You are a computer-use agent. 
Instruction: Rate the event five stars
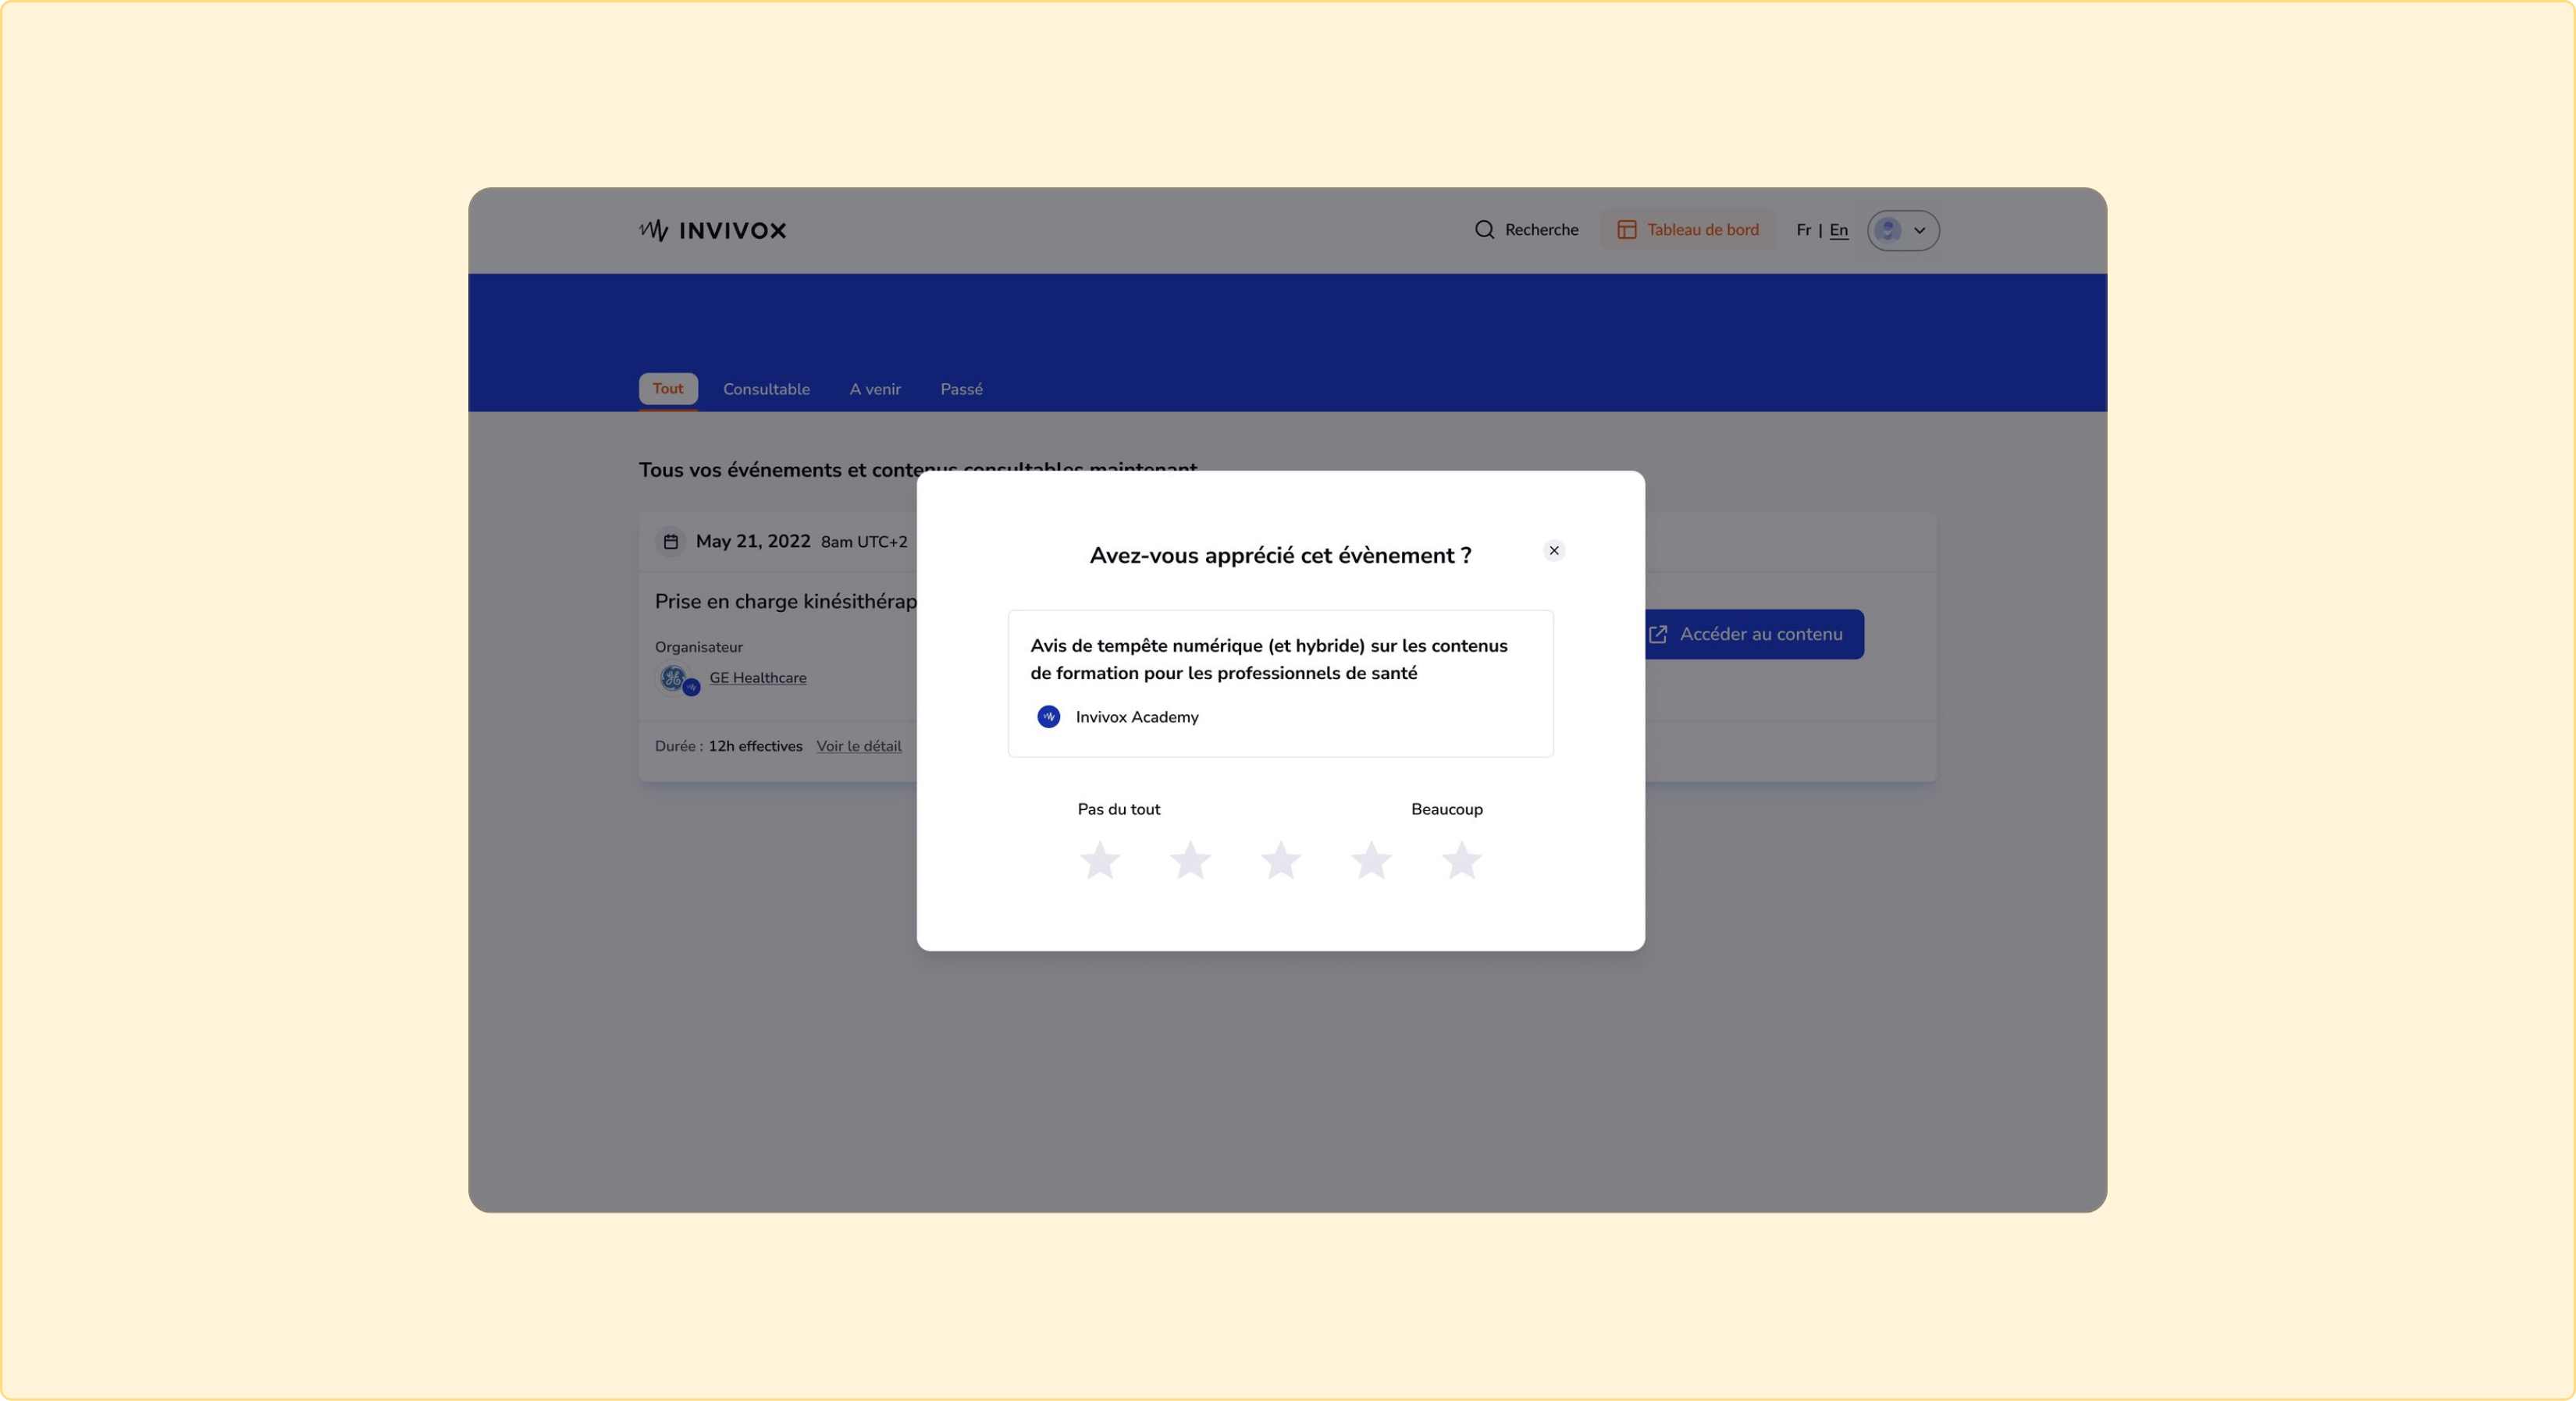coord(1461,860)
